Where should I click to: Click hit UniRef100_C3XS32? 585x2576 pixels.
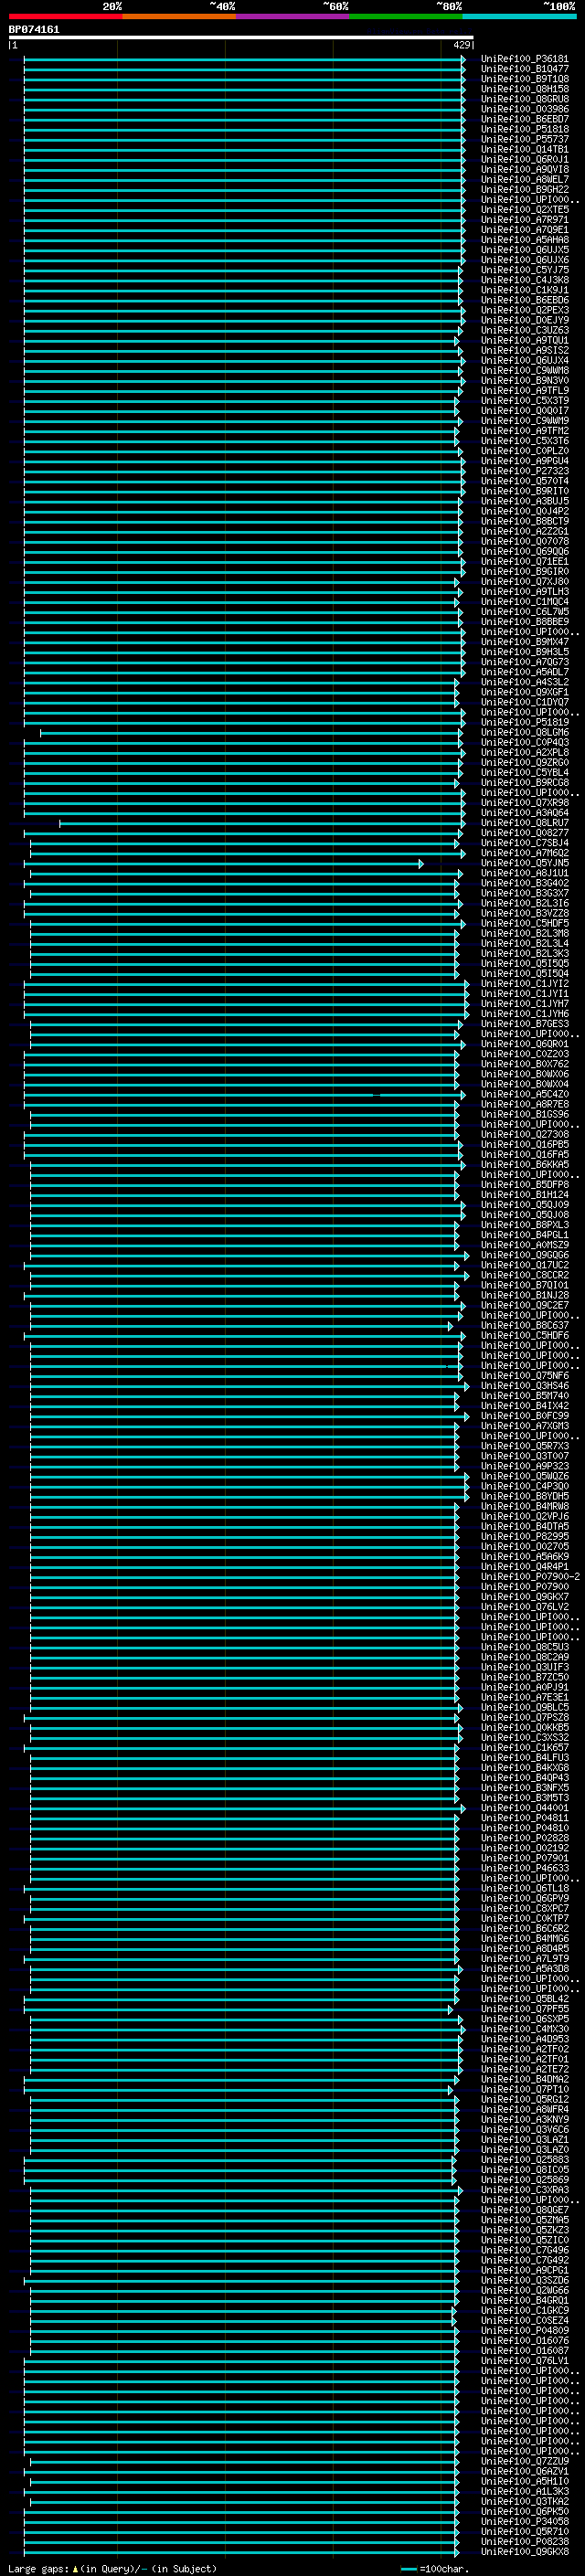coord(524,1737)
